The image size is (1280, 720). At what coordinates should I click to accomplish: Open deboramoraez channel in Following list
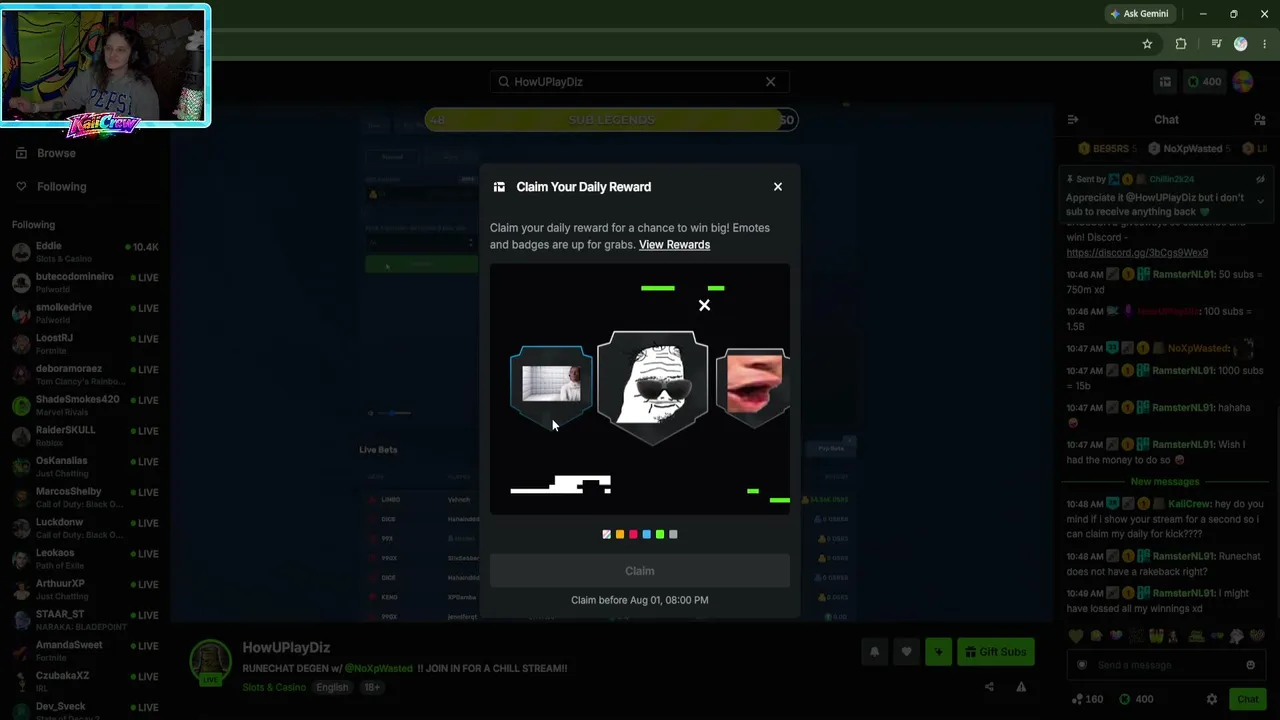85,375
